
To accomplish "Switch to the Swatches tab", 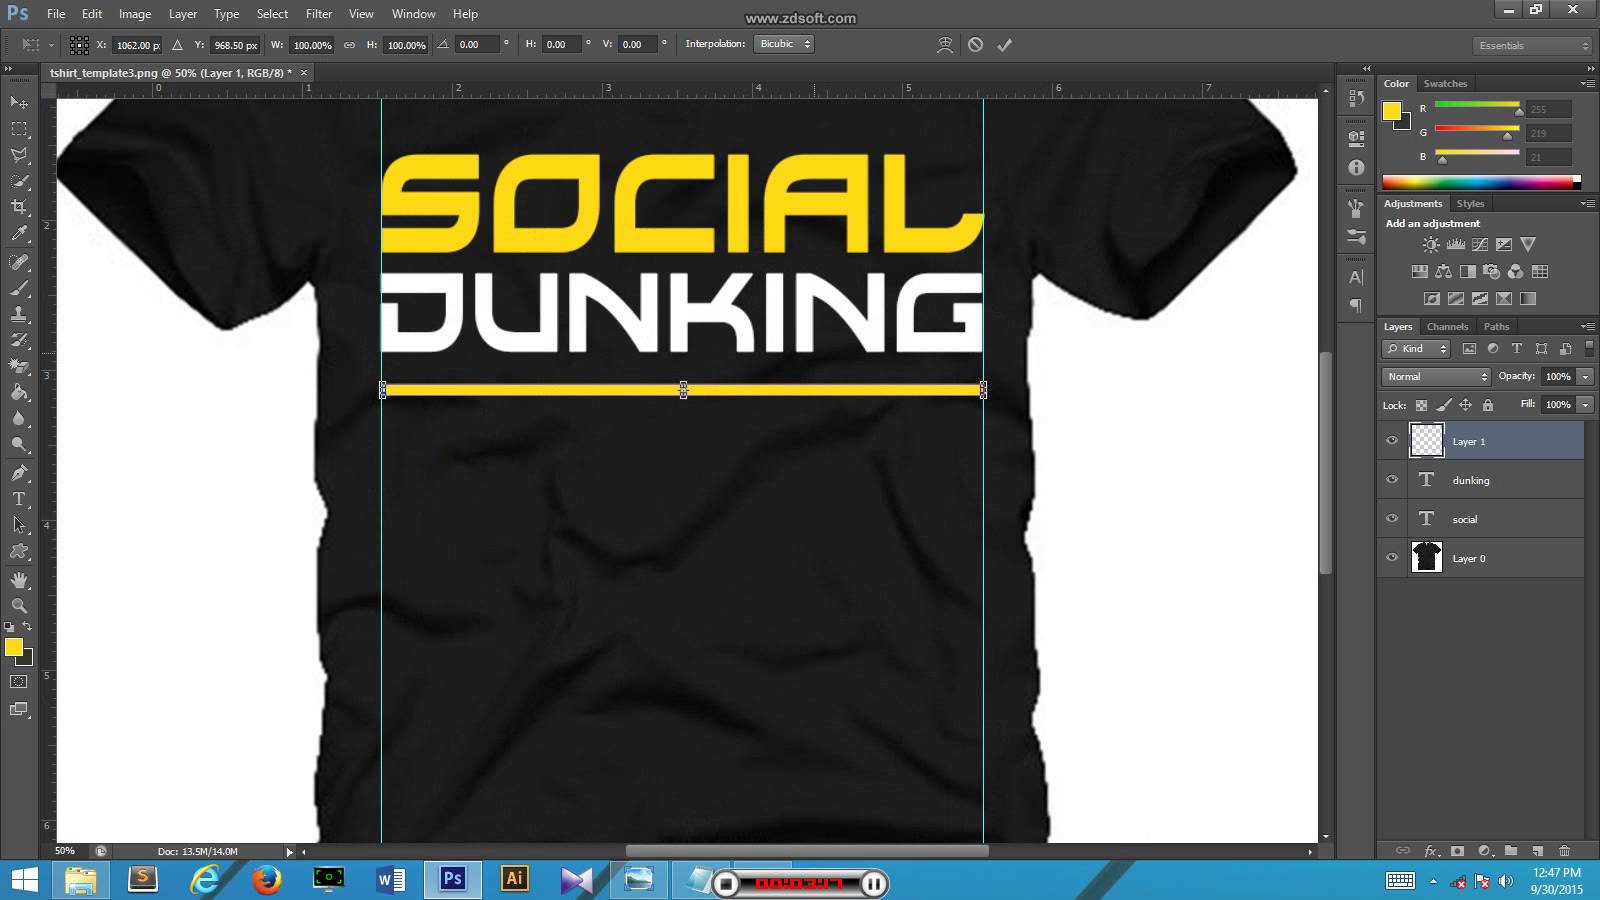I will [1445, 84].
